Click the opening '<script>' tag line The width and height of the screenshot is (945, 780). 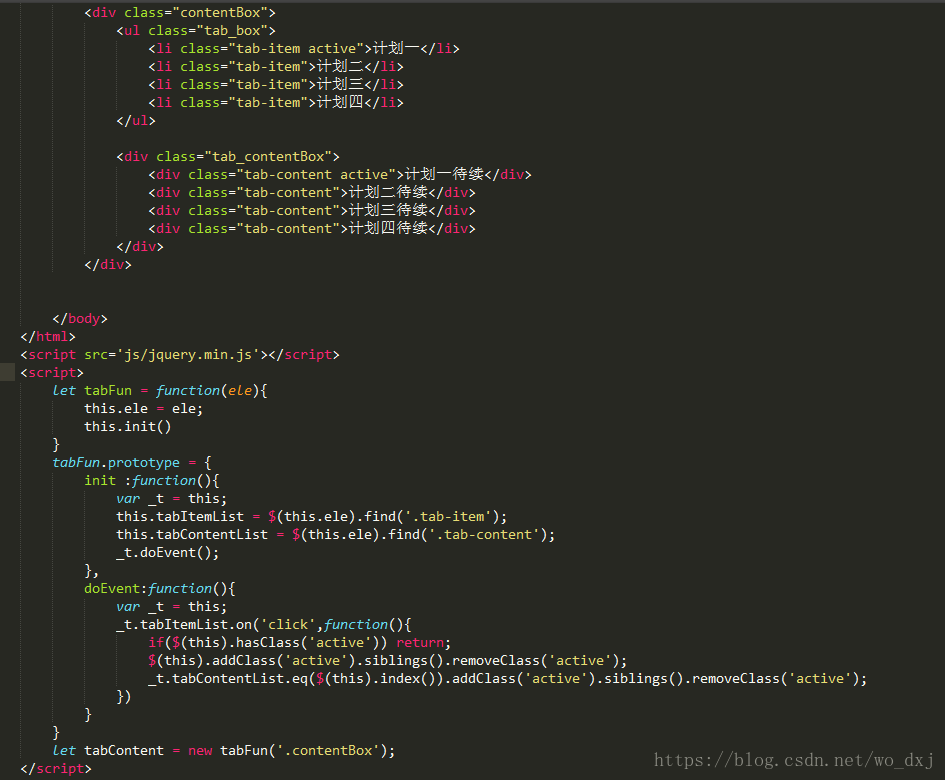point(52,373)
